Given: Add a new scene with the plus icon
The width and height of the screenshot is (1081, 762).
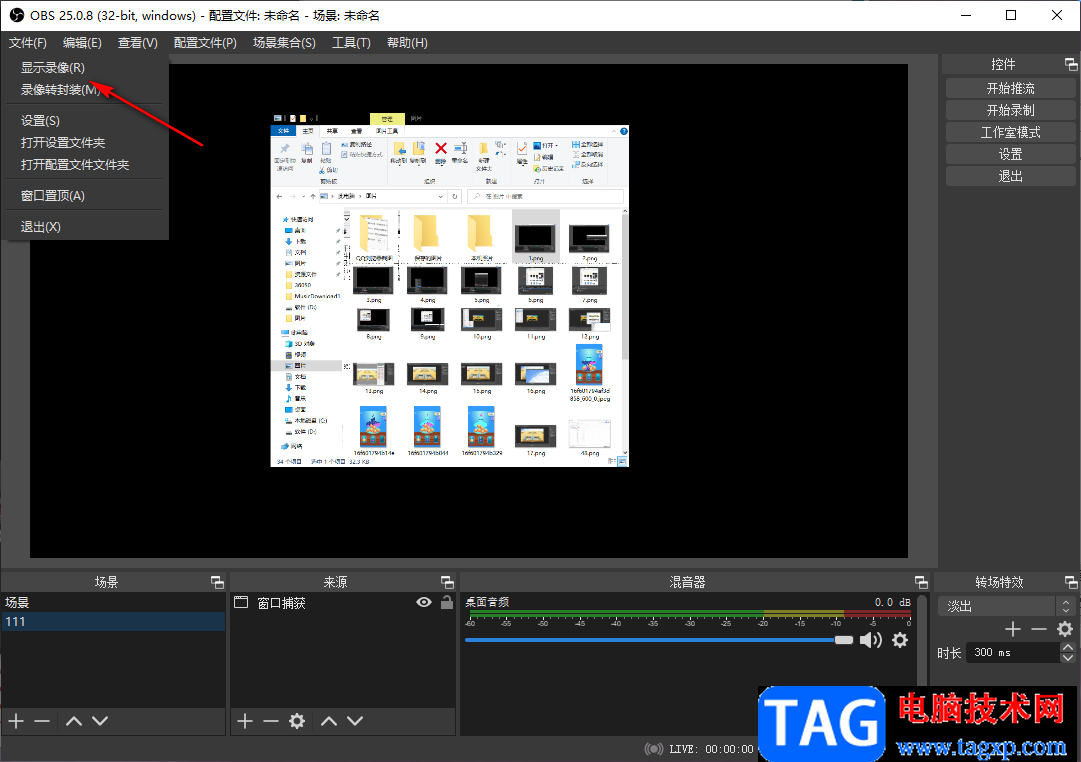Looking at the screenshot, I should [16, 721].
